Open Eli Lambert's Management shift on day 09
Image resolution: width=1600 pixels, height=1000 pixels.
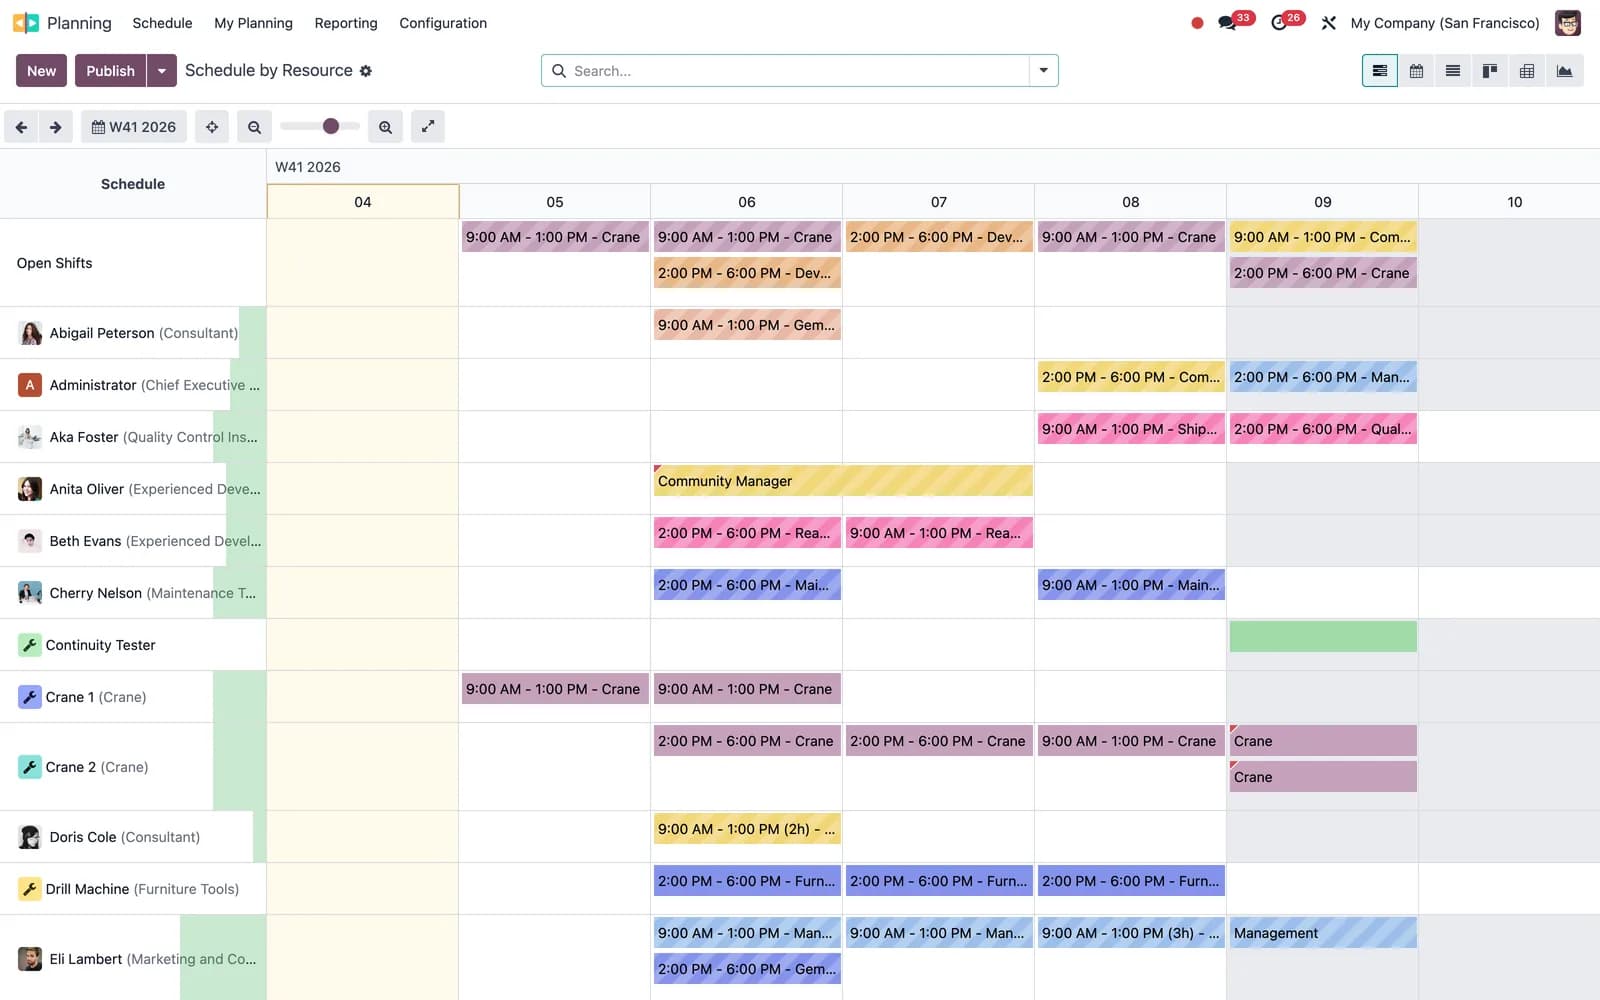coord(1323,933)
